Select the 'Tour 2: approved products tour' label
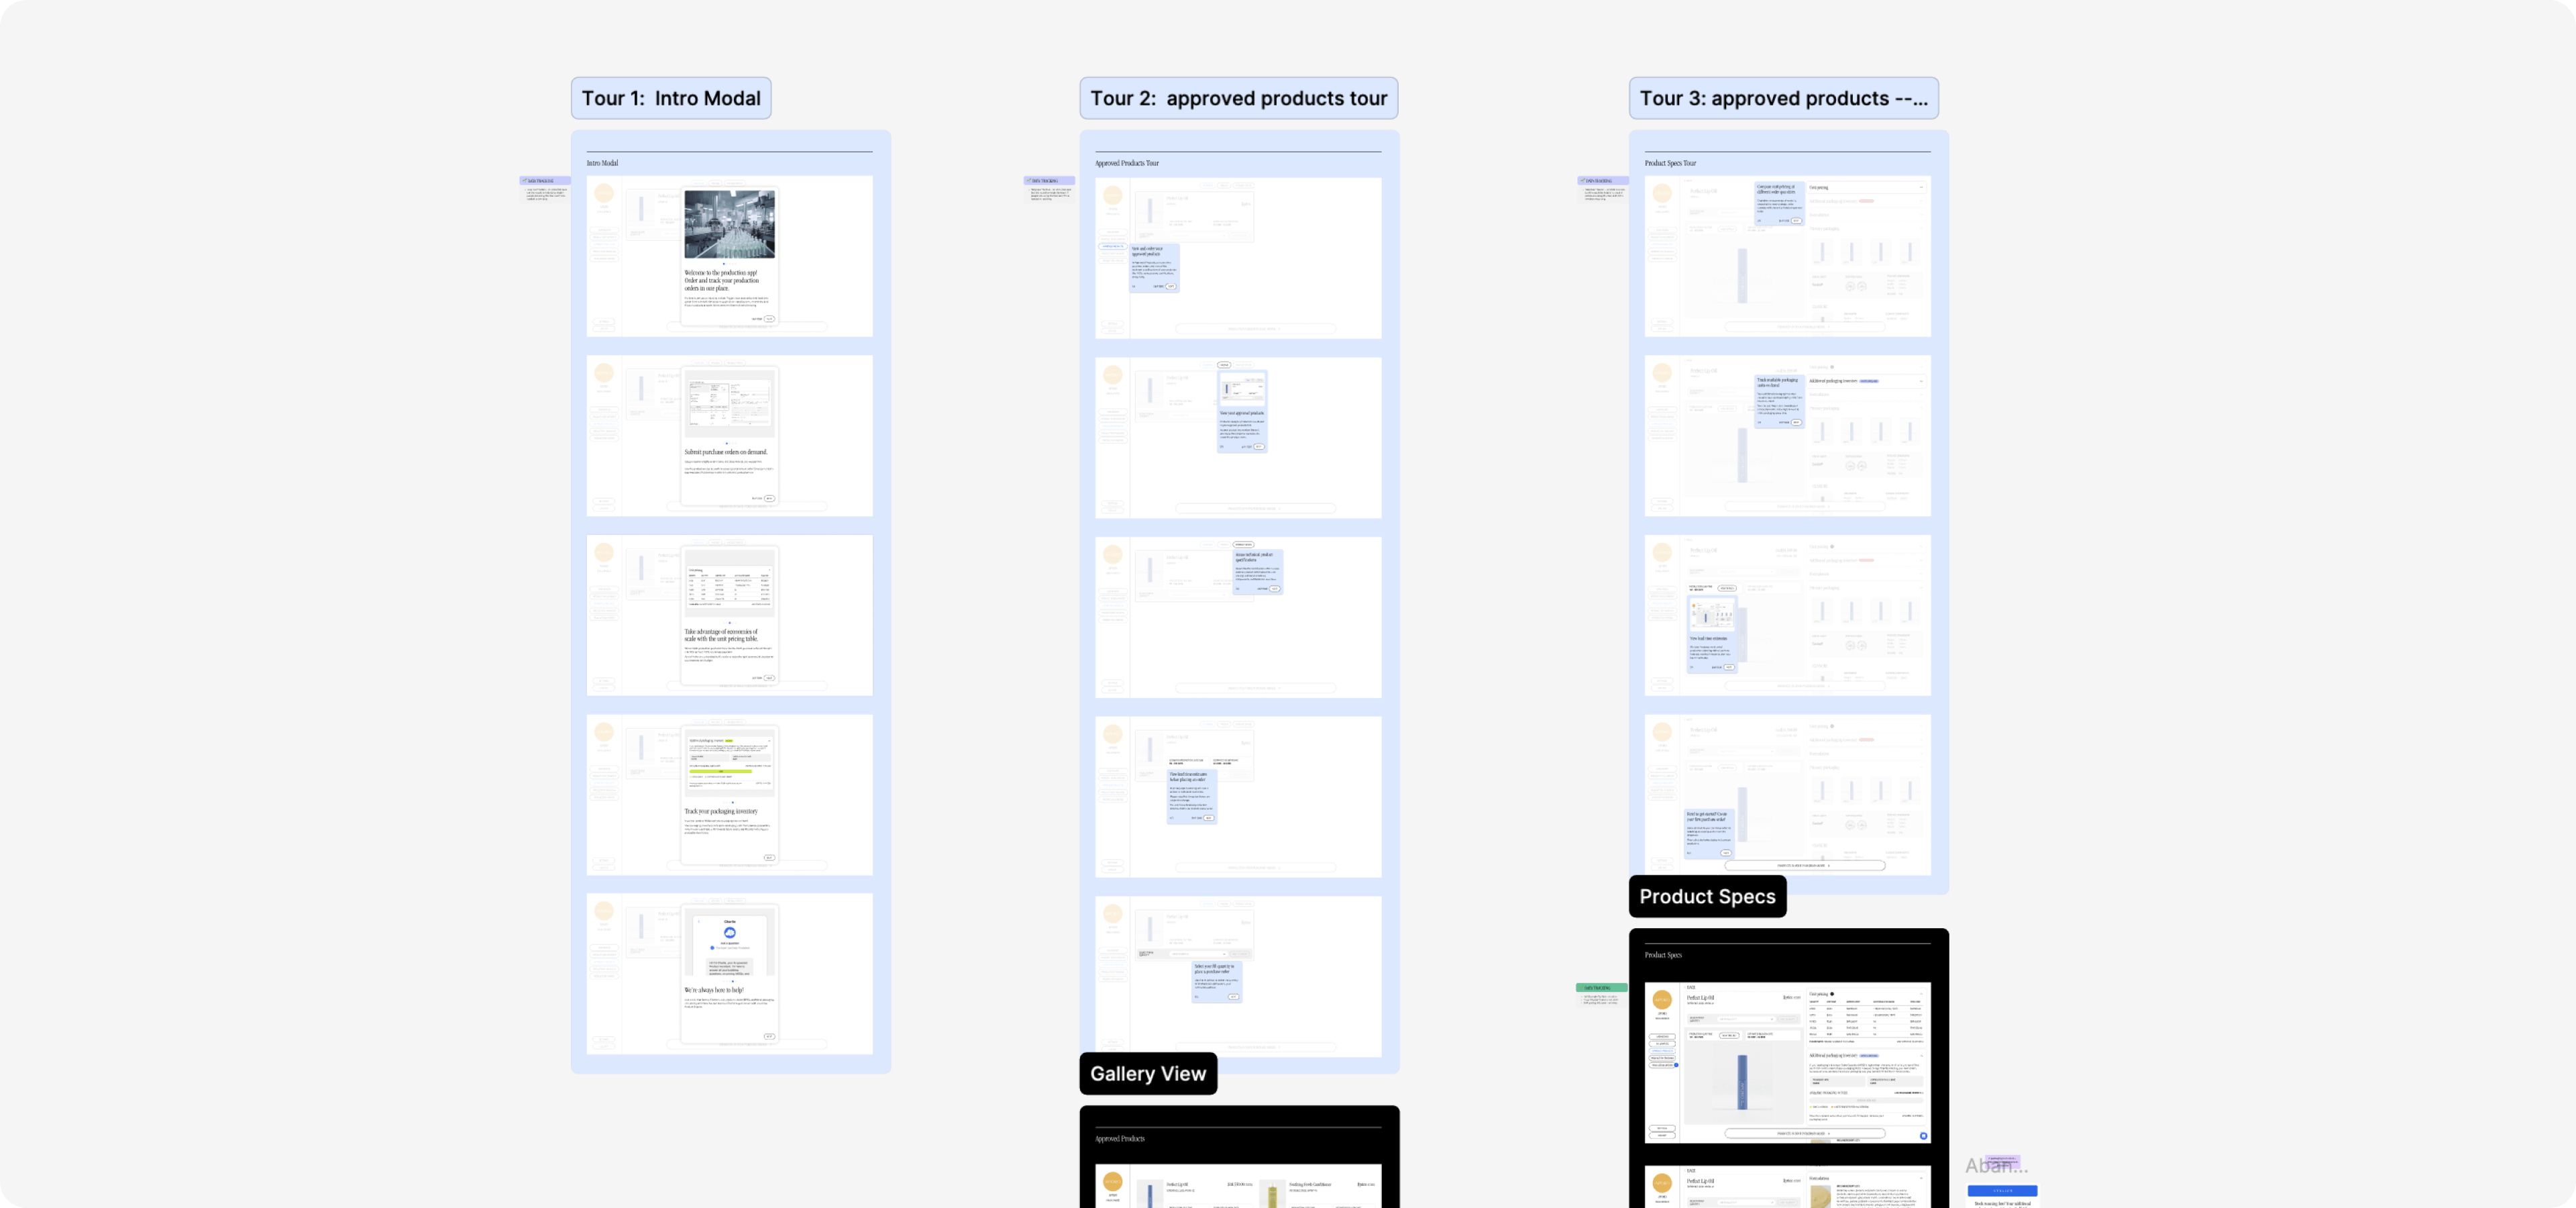This screenshot has width=2576, height=1208. coord(1238,98)
